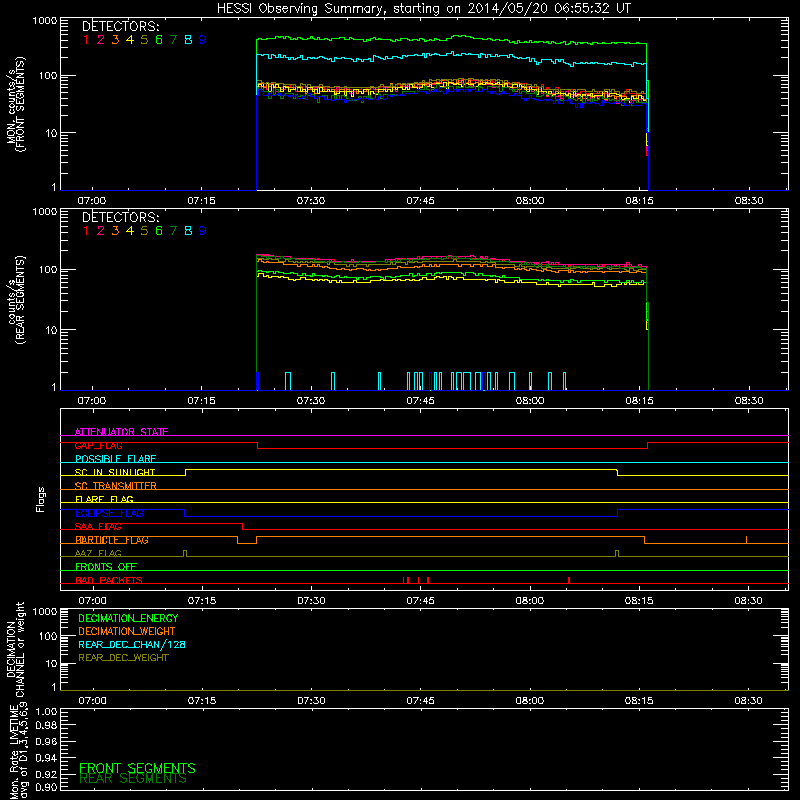Click the yellow detector 4 trace in rear plot
The image size is (800, 800).
452,280
